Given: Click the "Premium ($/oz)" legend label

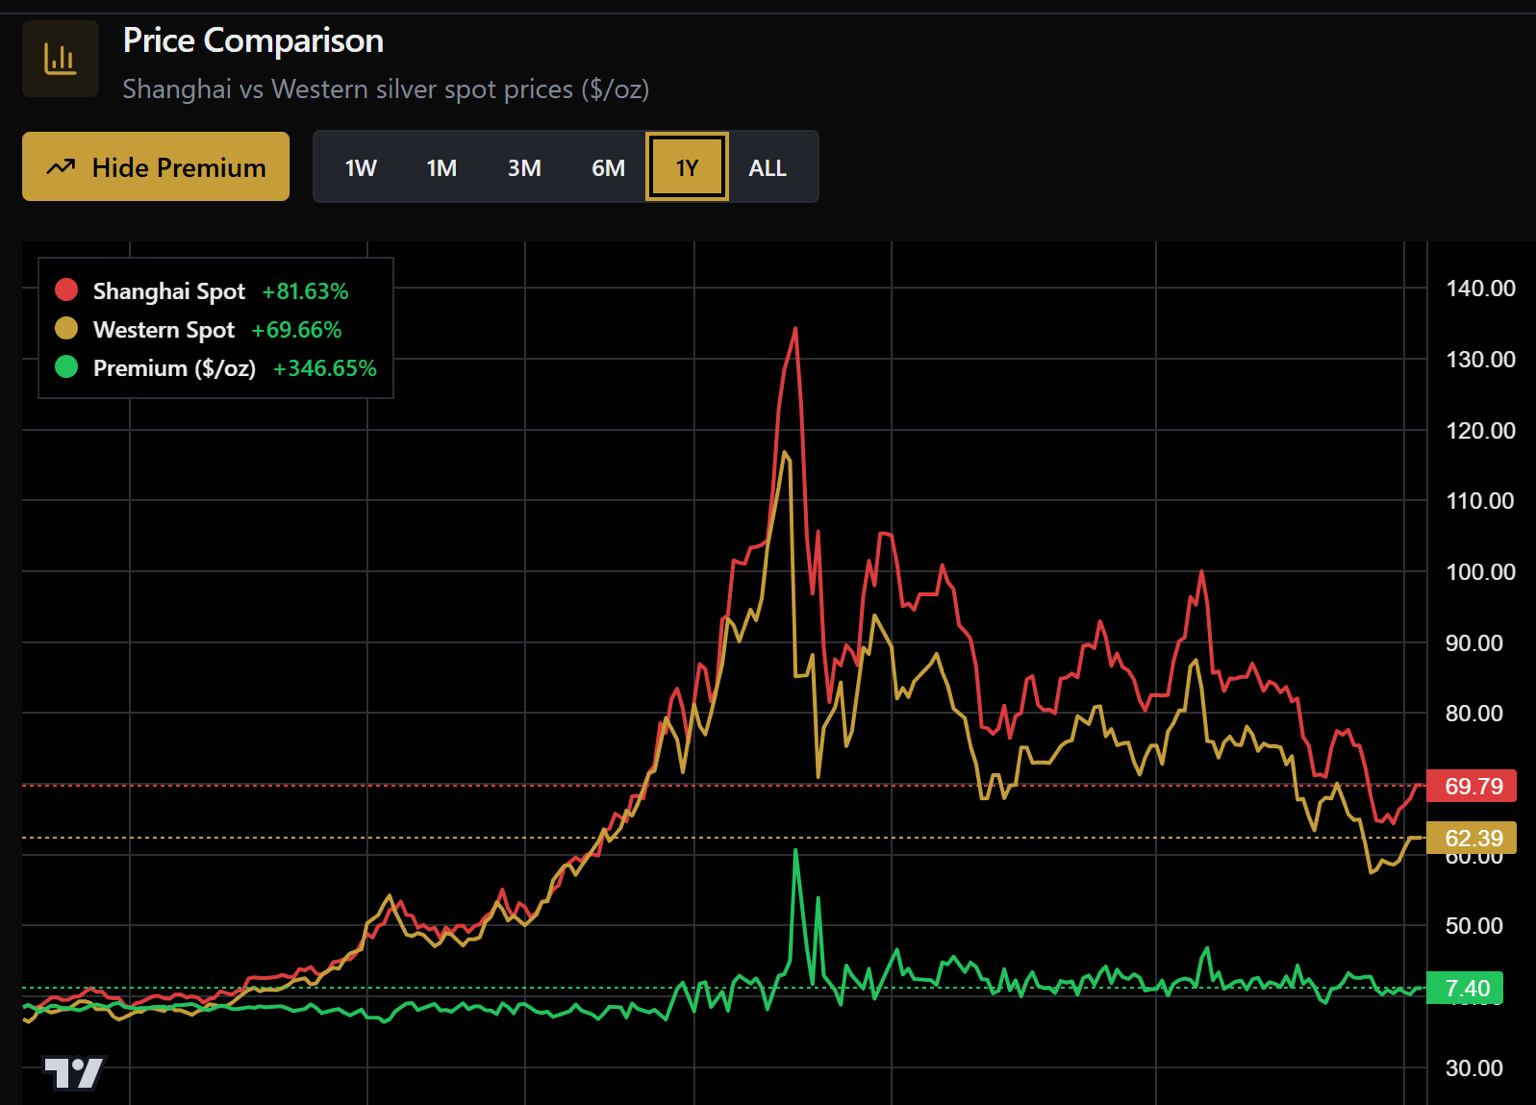Looking at the screenshot, I should pos(174,368).
